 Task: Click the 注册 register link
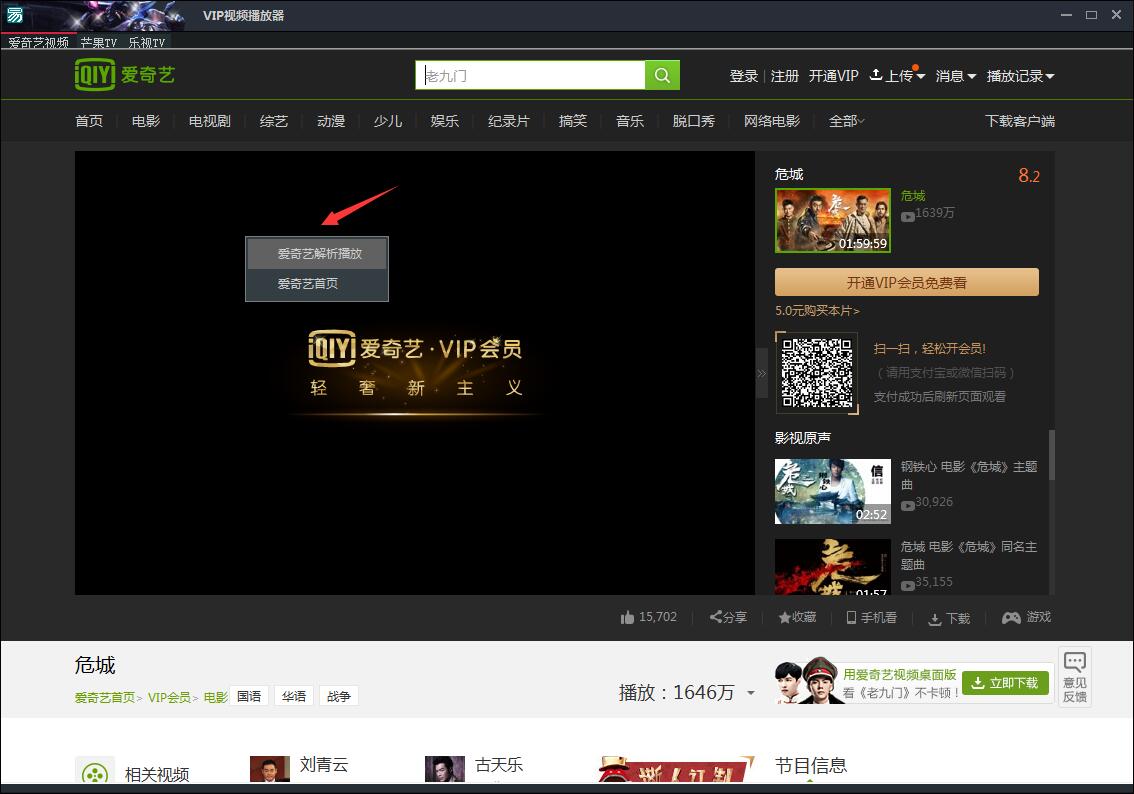point(785,76)
